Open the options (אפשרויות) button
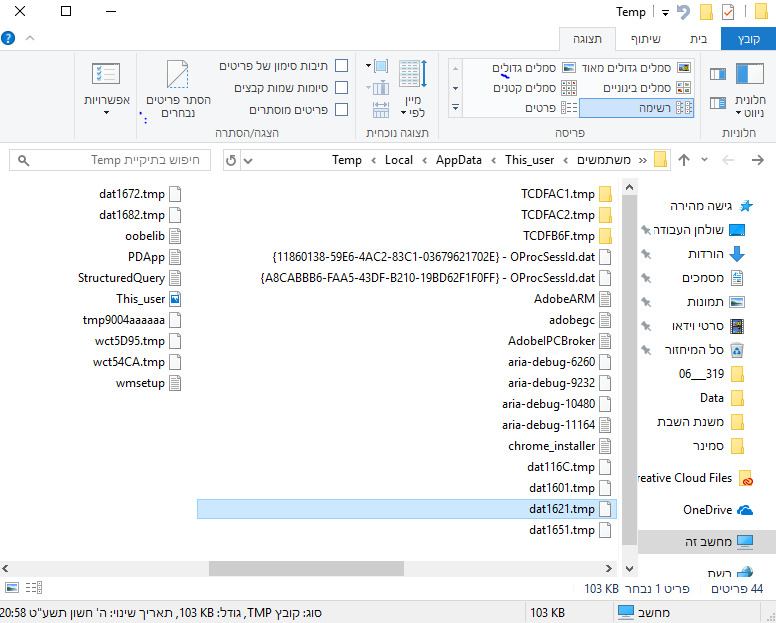 click(106, 89)
